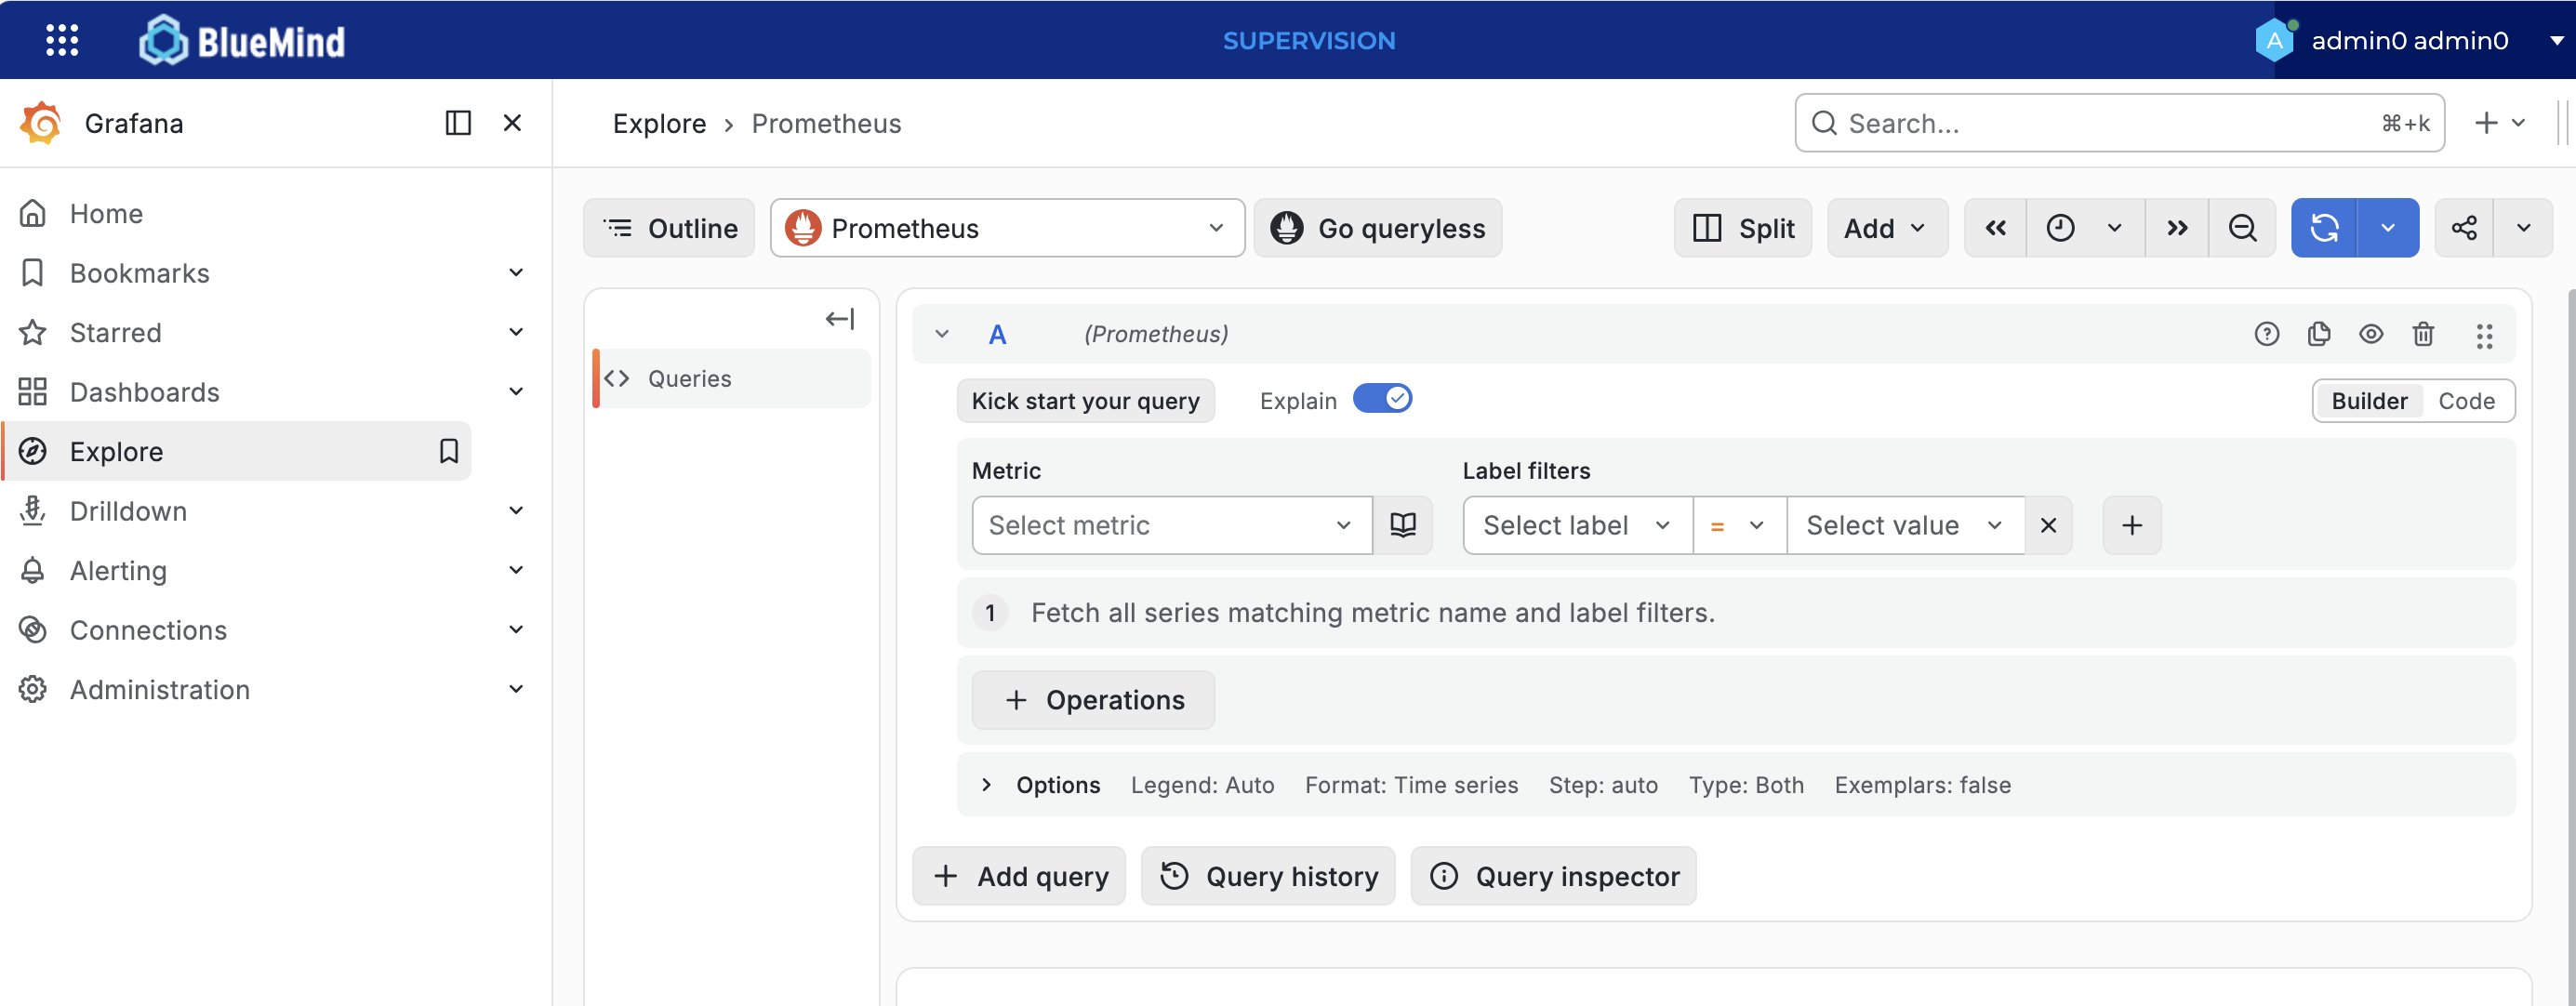Duplicate query A with the copy icon
Viewport: 2576px width, 1006px height.
coord(2319,334)
